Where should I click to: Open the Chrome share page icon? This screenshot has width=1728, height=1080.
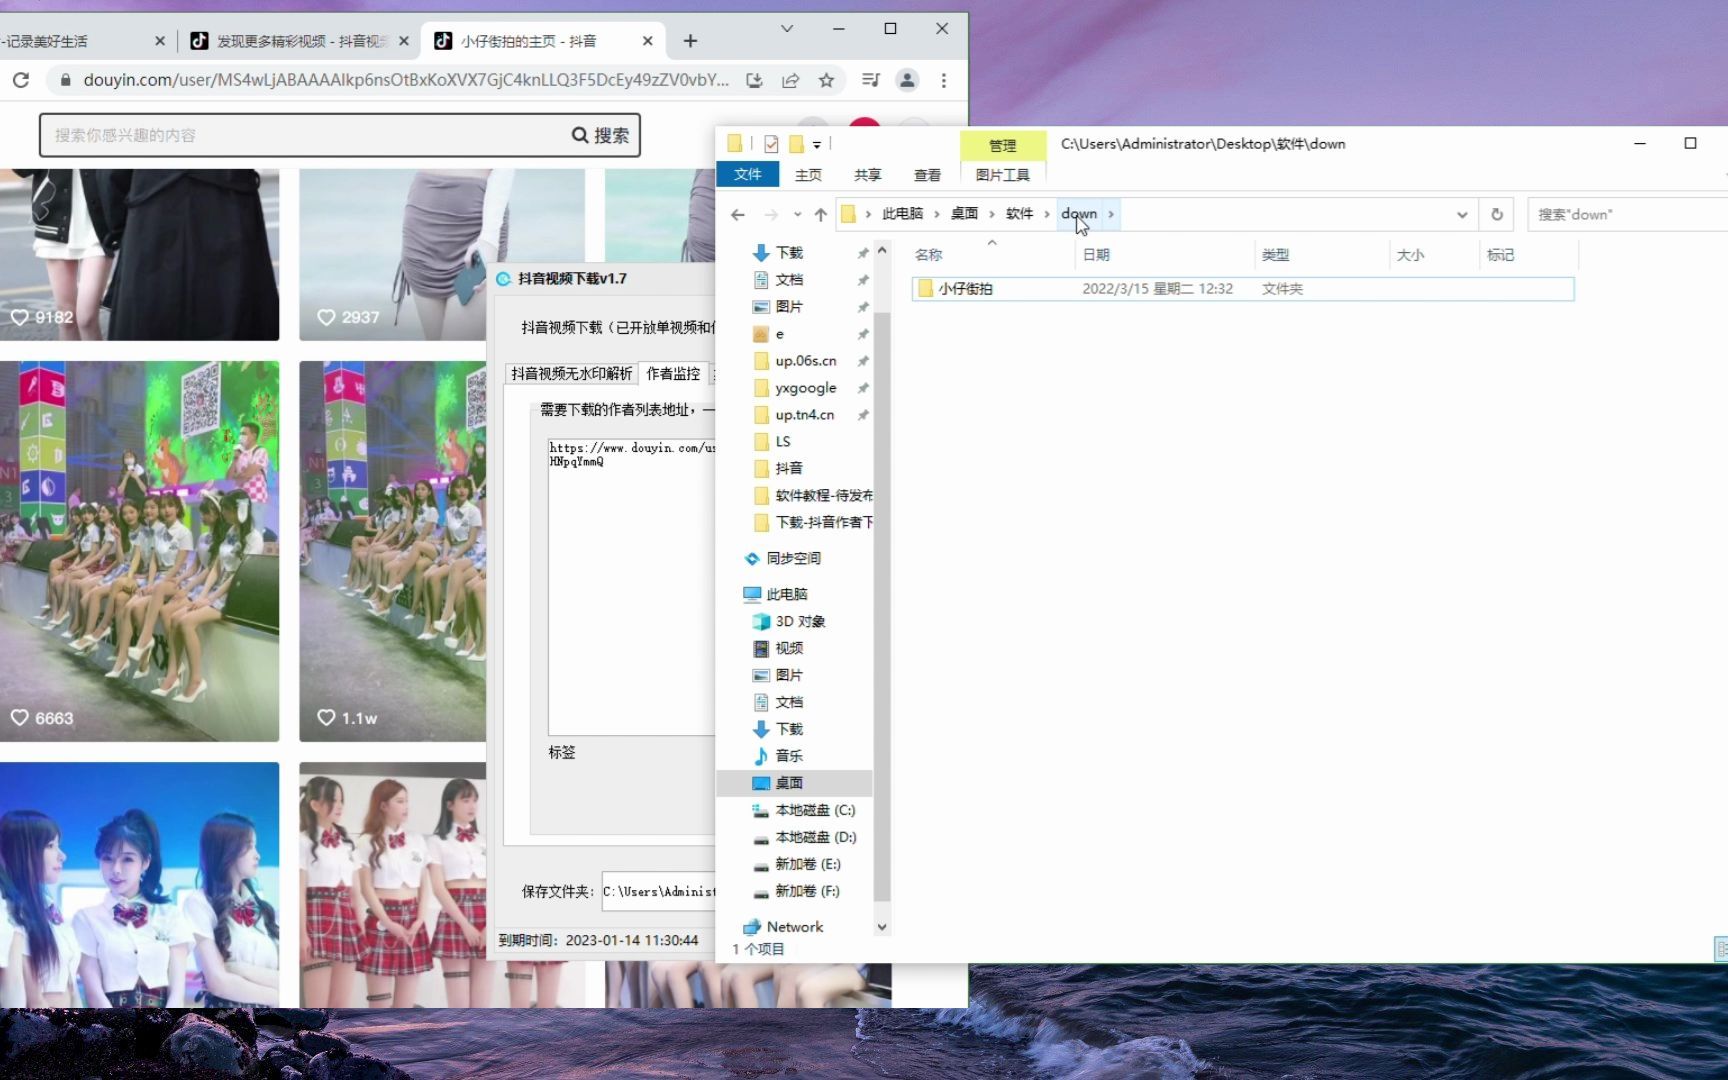coord(790,80)
